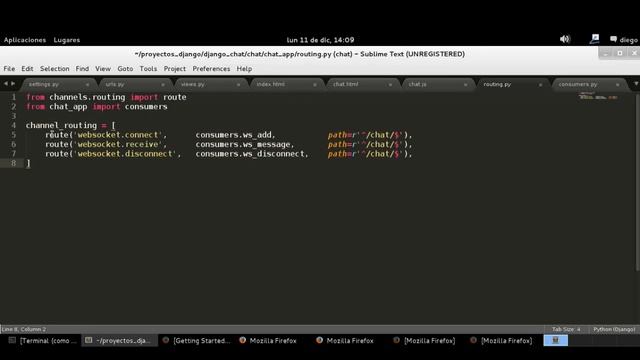This screenshot has height=360, width=640.
Task: Click the blue workspace icon in taskbar
Action: 556,340
